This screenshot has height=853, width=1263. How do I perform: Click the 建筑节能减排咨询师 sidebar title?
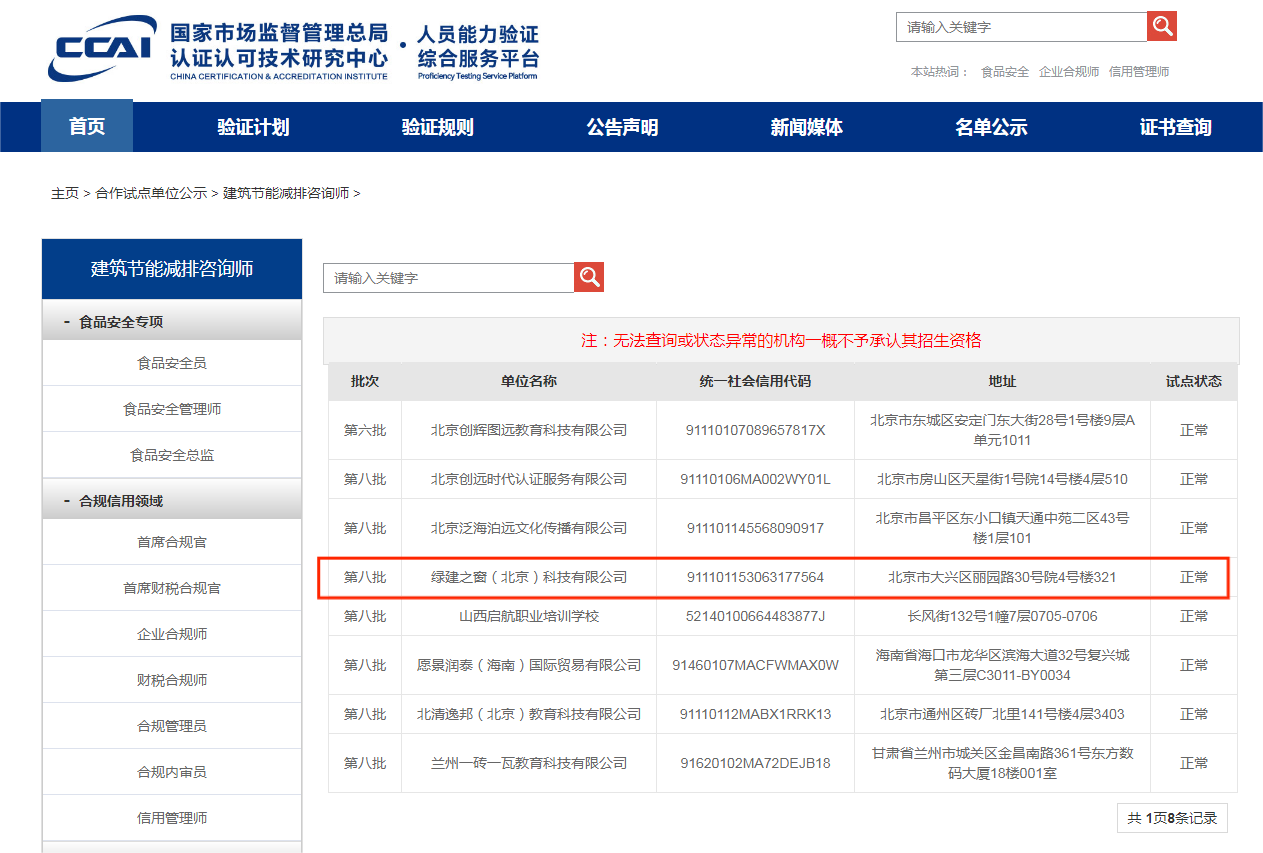click(x=172, y=269)
